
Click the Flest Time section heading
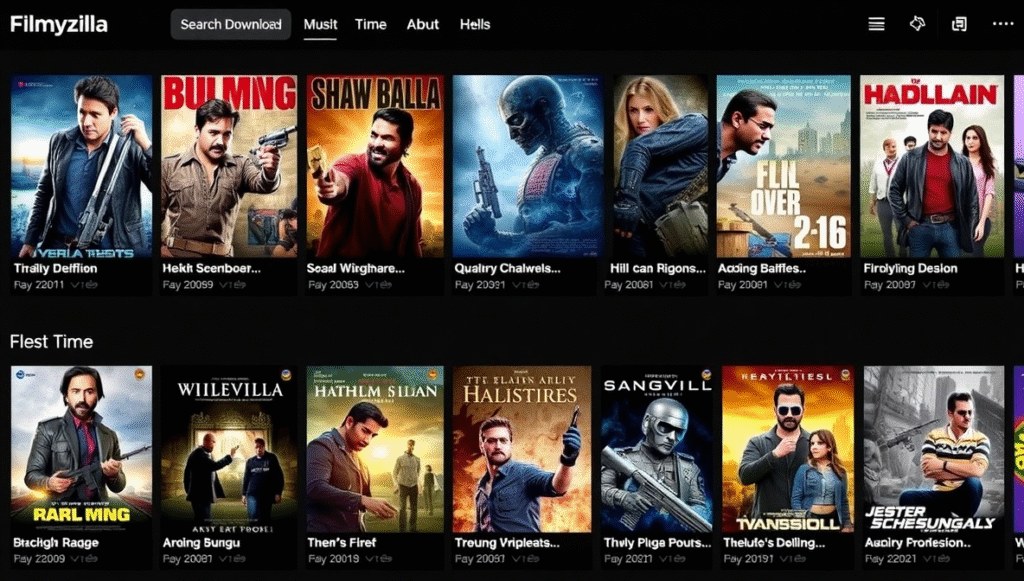51,342
